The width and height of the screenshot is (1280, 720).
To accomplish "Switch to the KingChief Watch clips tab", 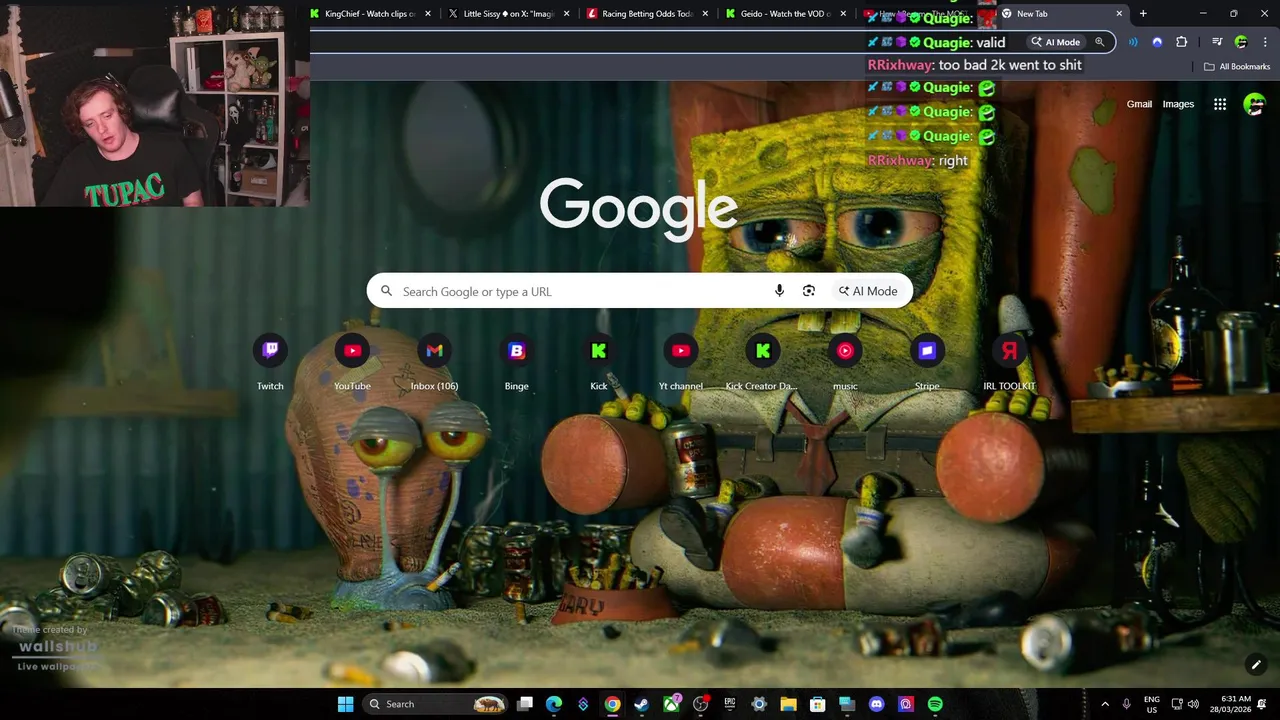I will 372,14.
